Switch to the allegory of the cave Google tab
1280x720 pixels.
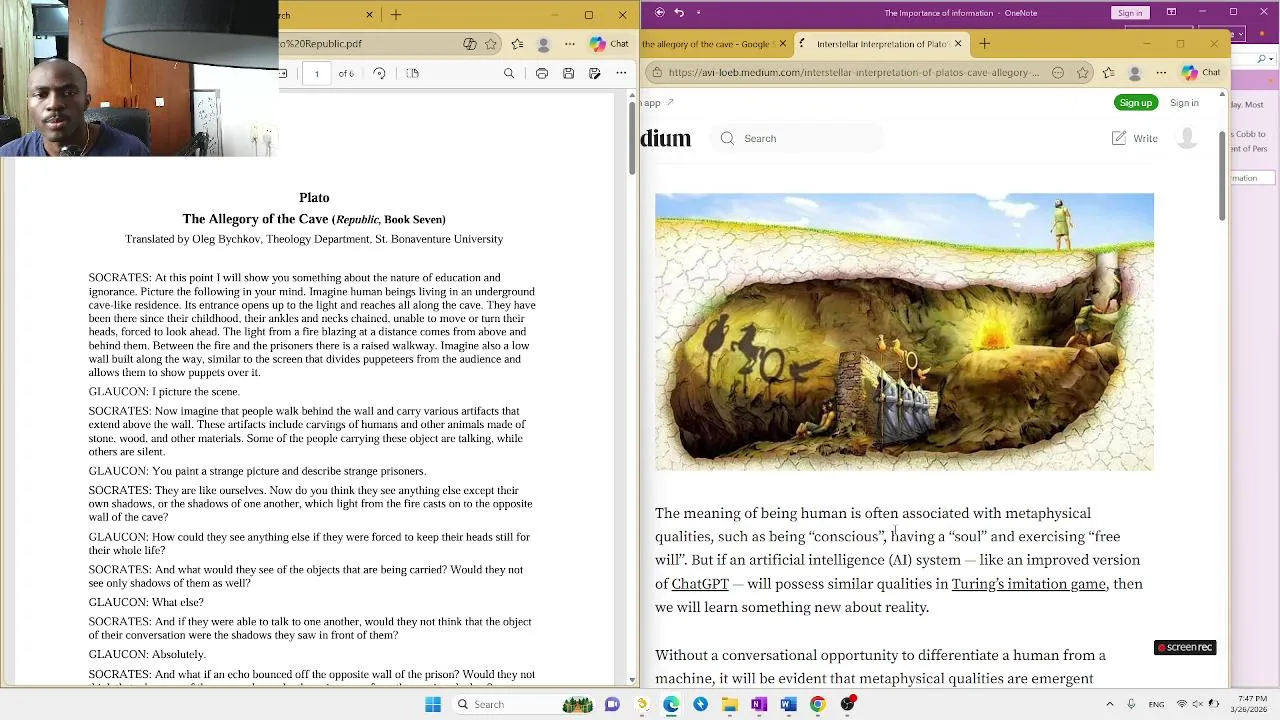(x=708, y=44)
